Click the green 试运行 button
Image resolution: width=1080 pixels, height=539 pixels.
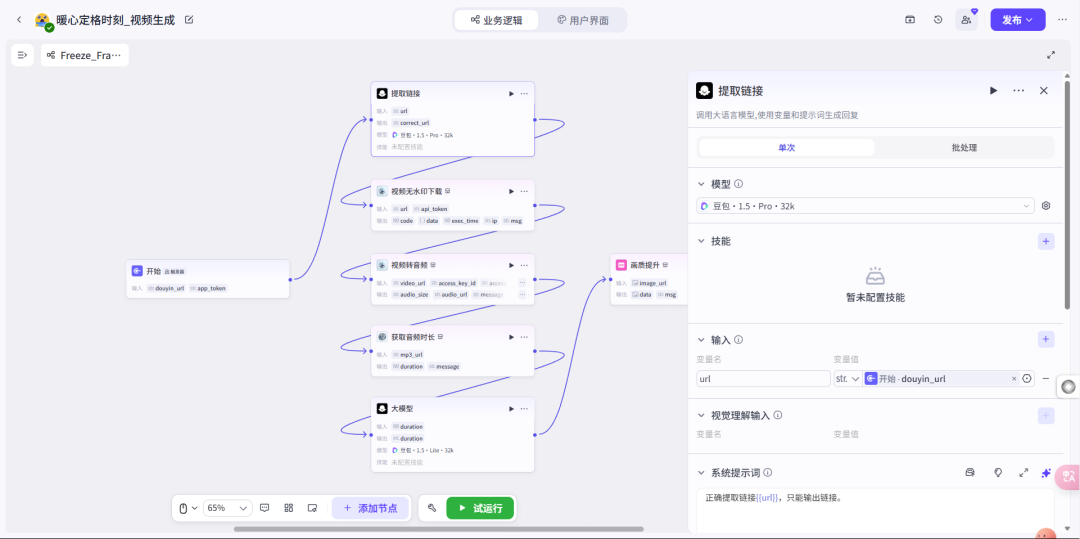point(479,508)
